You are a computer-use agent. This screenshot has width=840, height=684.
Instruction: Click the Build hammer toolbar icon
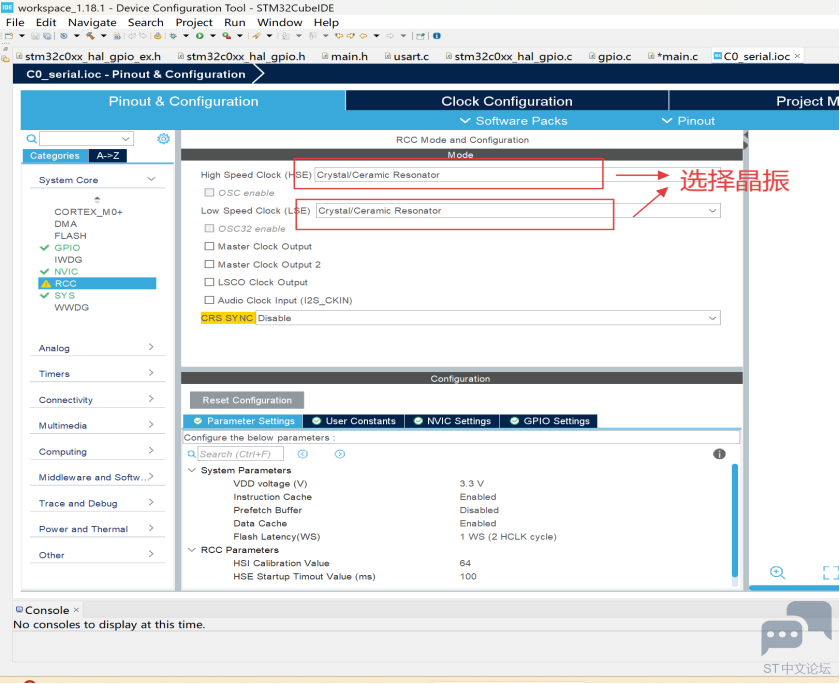91,36
